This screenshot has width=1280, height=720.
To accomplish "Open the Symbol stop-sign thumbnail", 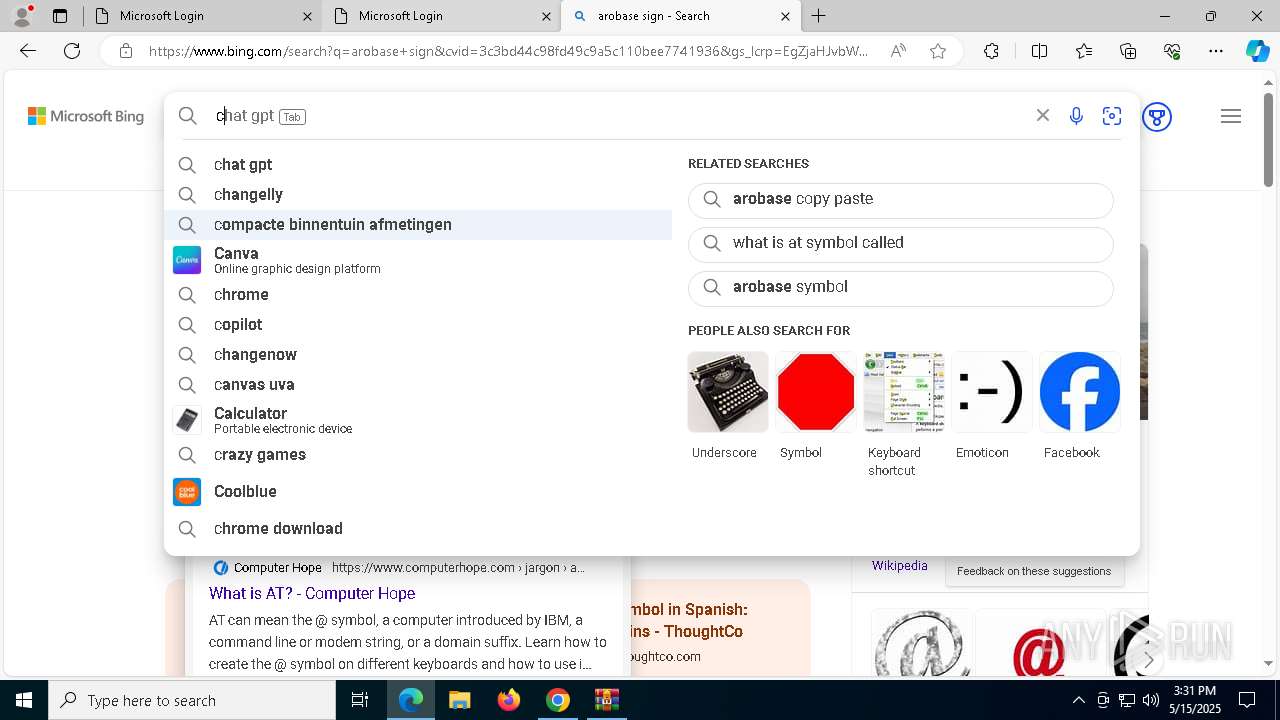I will point(816,392).
